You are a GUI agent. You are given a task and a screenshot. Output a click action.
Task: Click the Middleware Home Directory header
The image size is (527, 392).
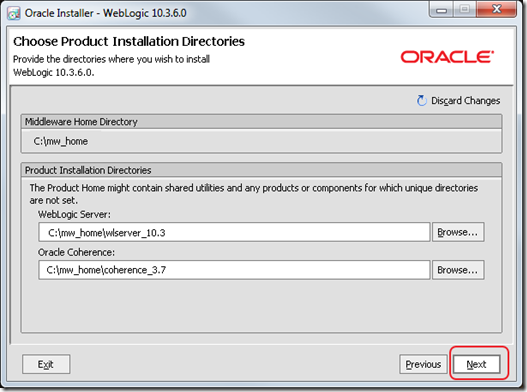261,122
